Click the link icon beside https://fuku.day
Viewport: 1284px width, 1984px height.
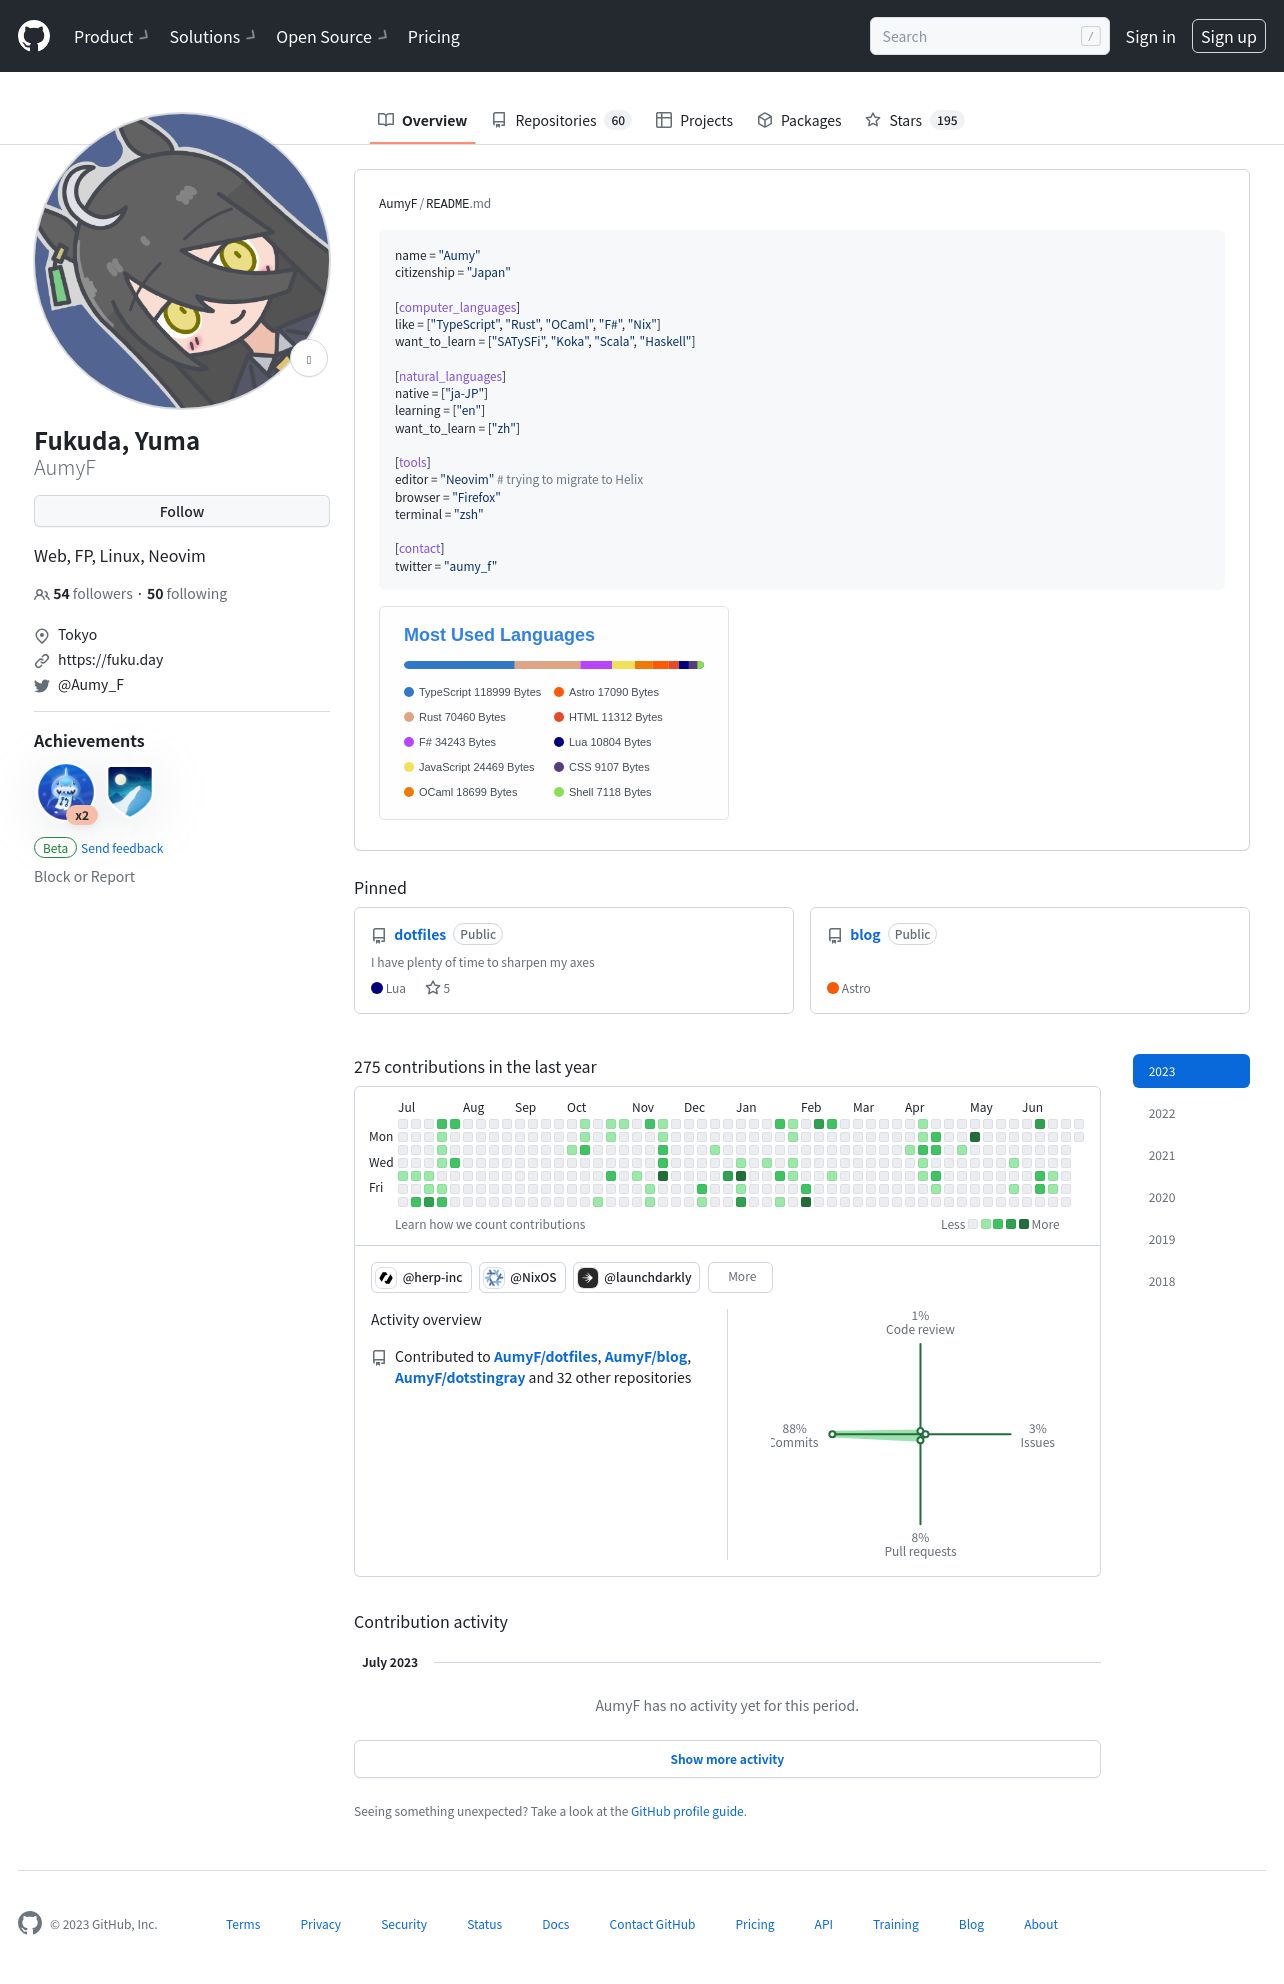tap(42, 660)
